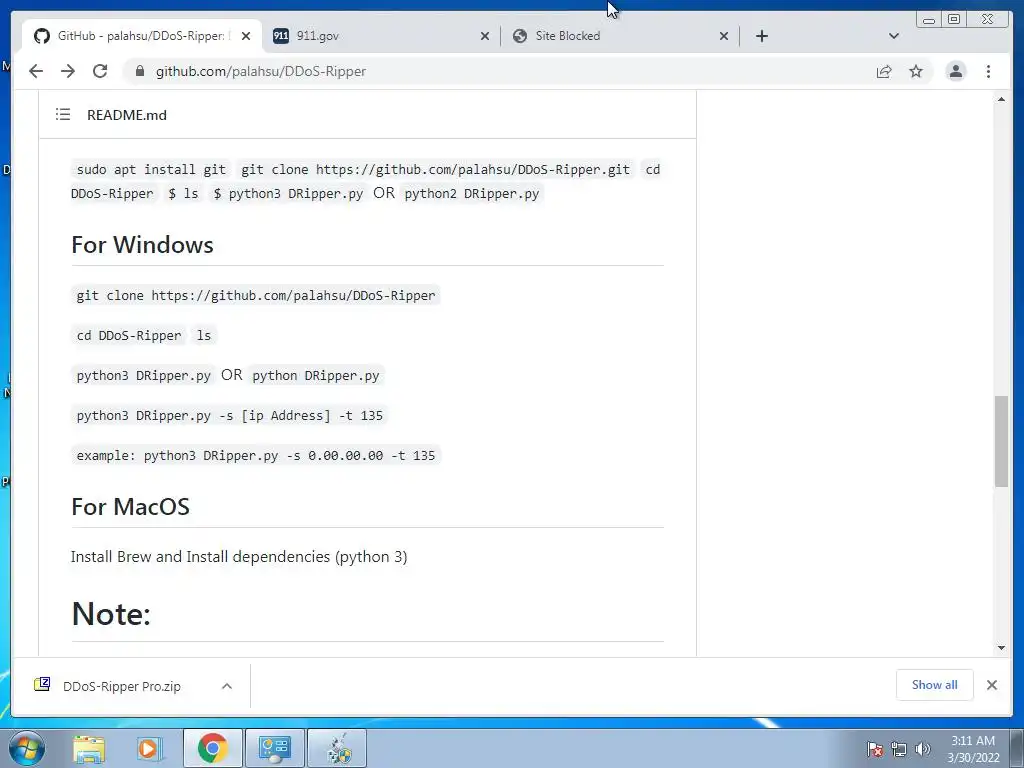Open the Chrome profile menu

click(955, 71)
